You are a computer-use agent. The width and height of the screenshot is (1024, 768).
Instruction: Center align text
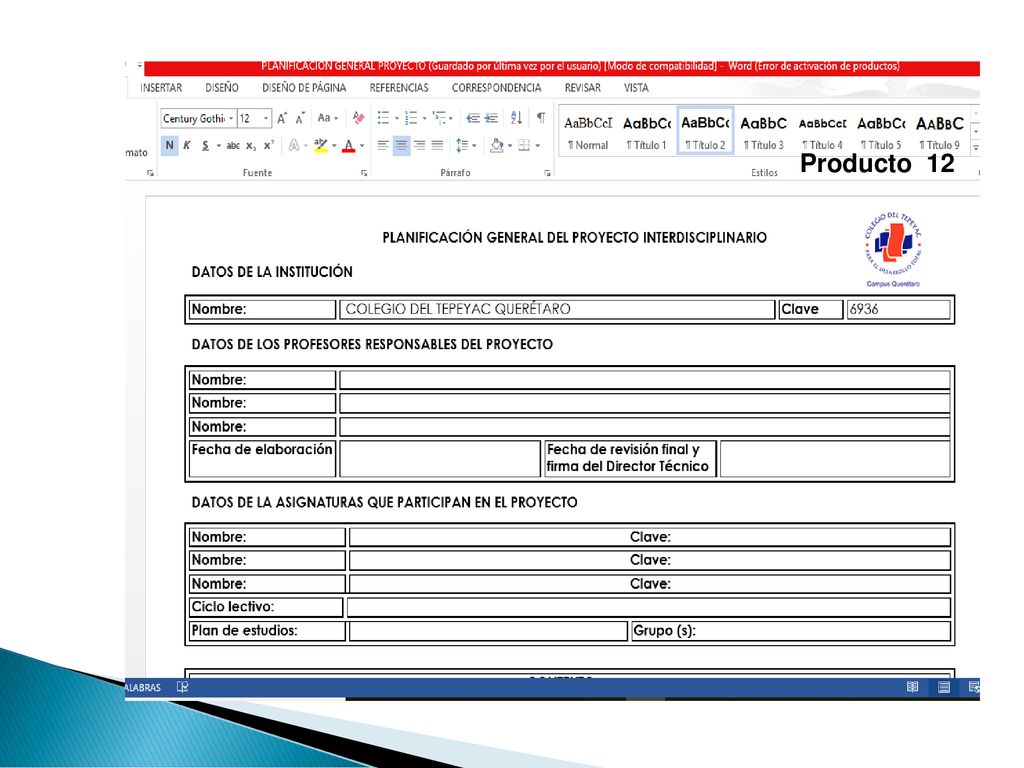point(401,146)
